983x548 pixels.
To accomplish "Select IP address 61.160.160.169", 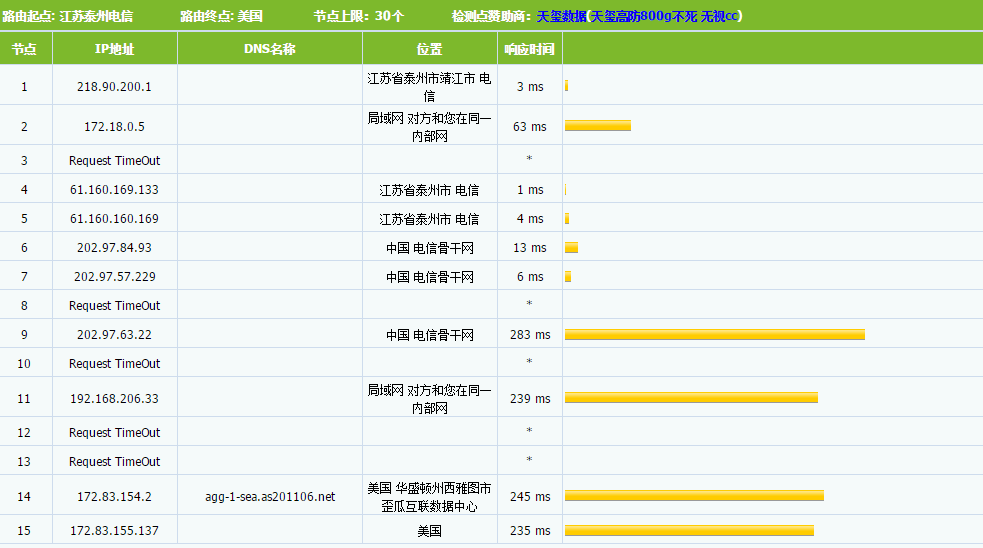I will pos(115,219).
